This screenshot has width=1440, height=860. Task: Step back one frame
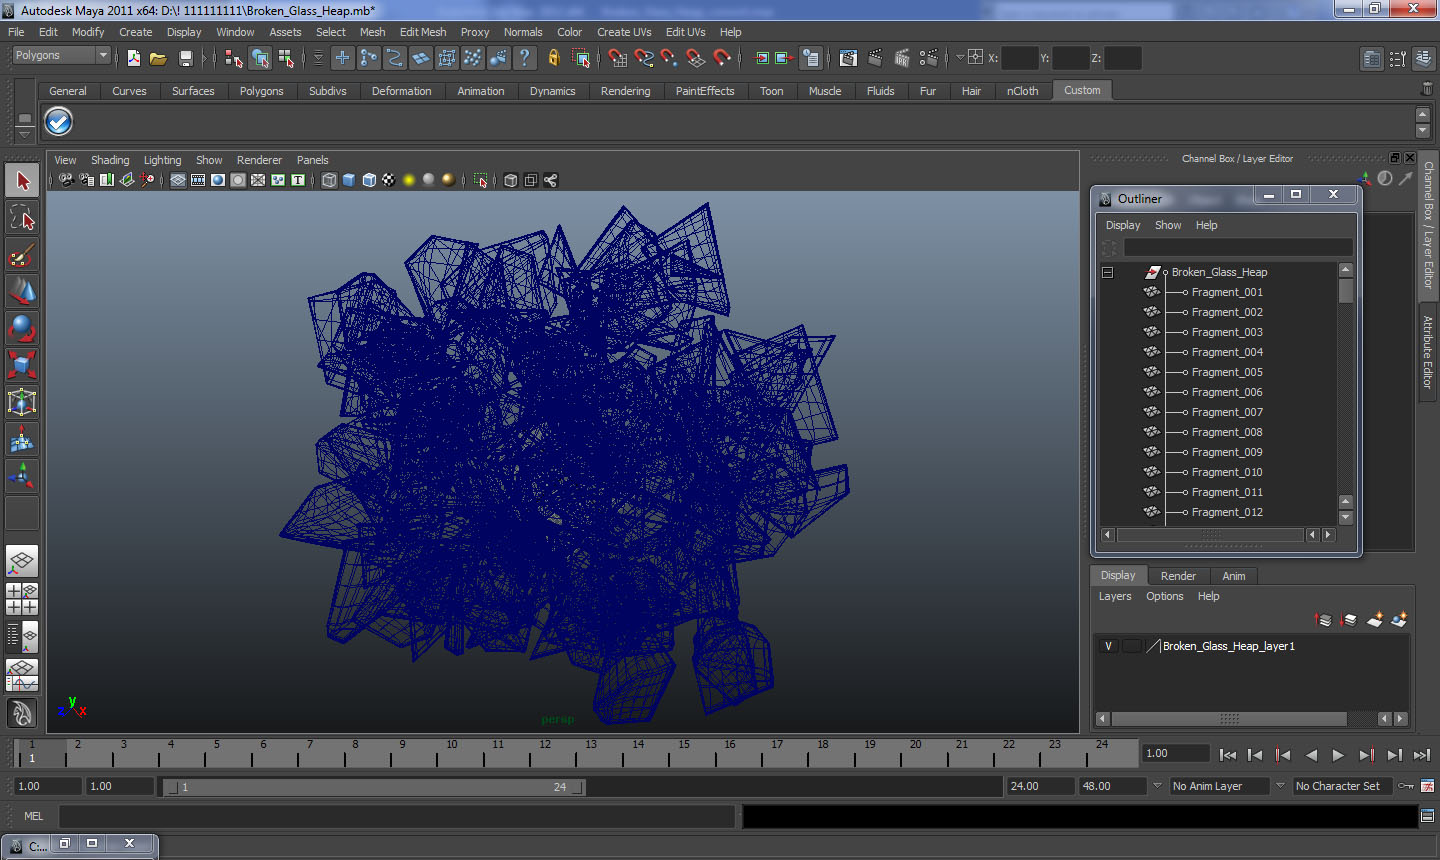pyautogui.click(x=1255, y=755)
